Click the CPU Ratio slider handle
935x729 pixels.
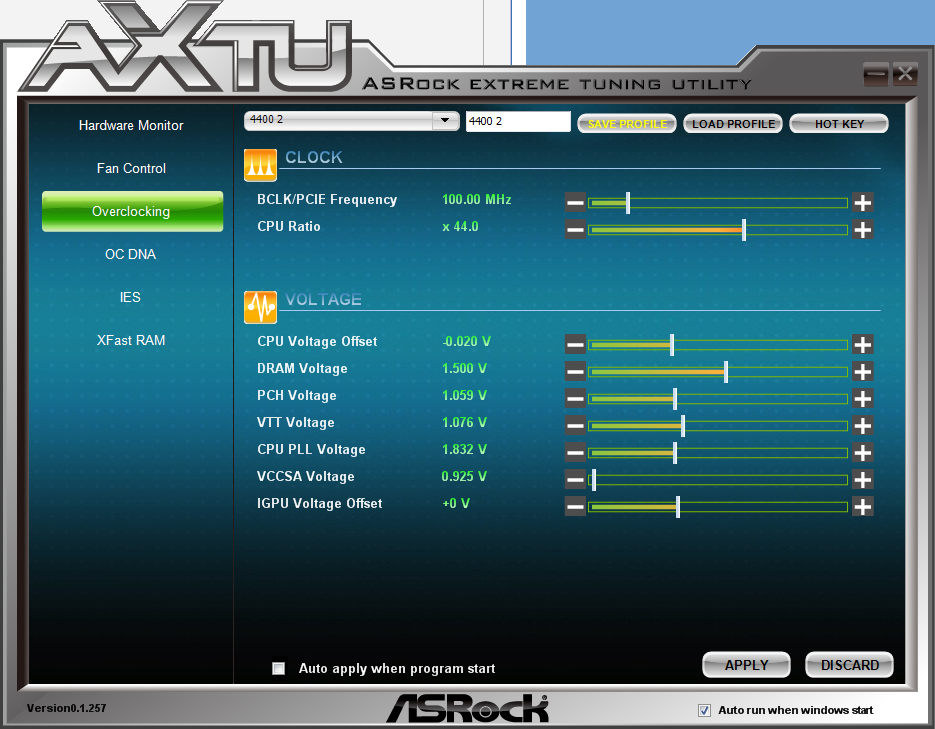(744, 229)
